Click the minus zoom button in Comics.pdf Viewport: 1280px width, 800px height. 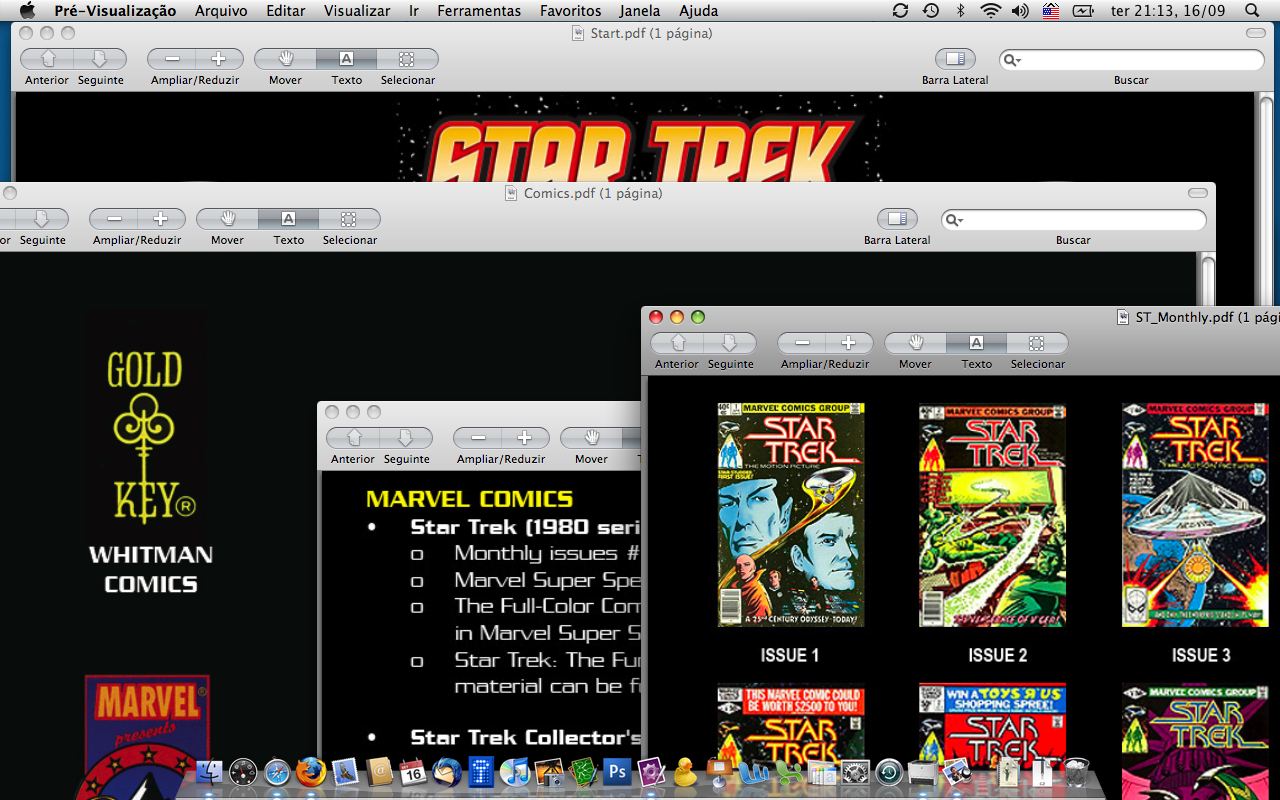click(114, 219)
